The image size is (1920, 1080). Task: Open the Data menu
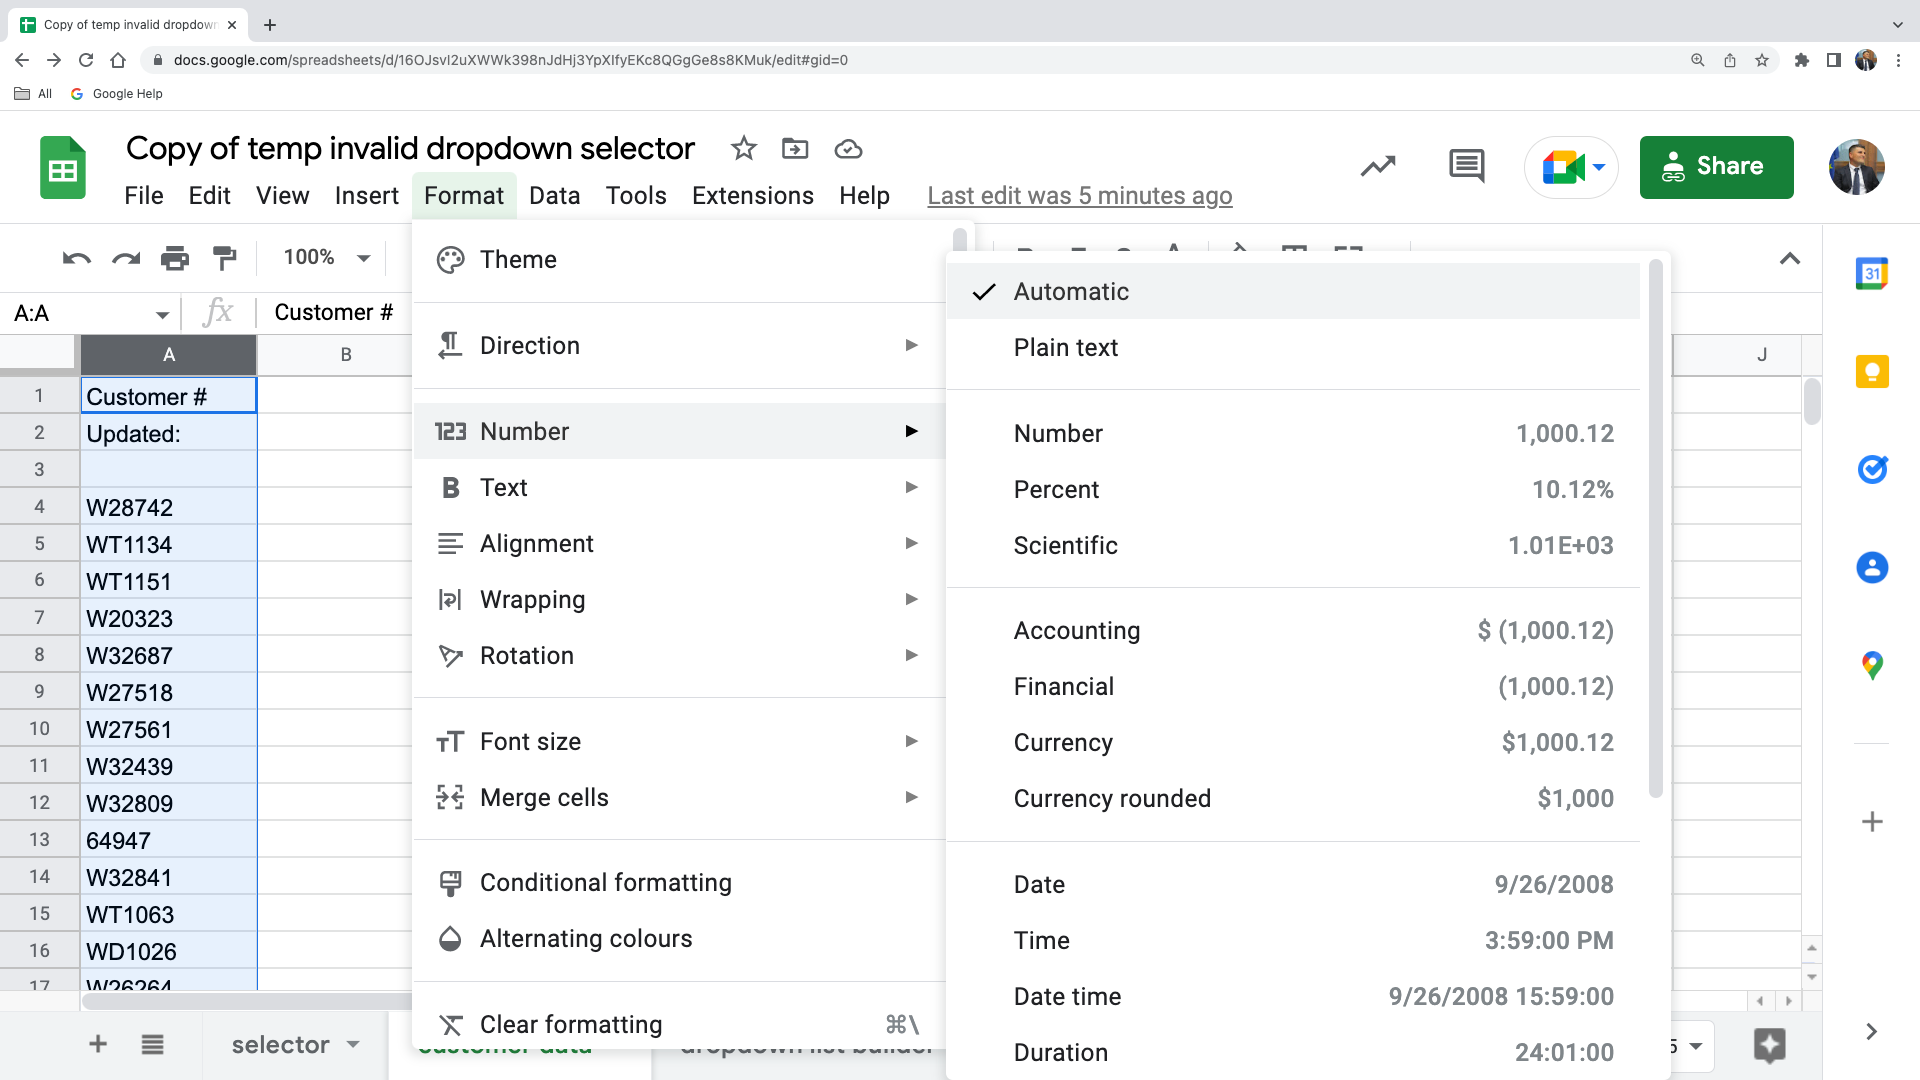pos(554,196)
